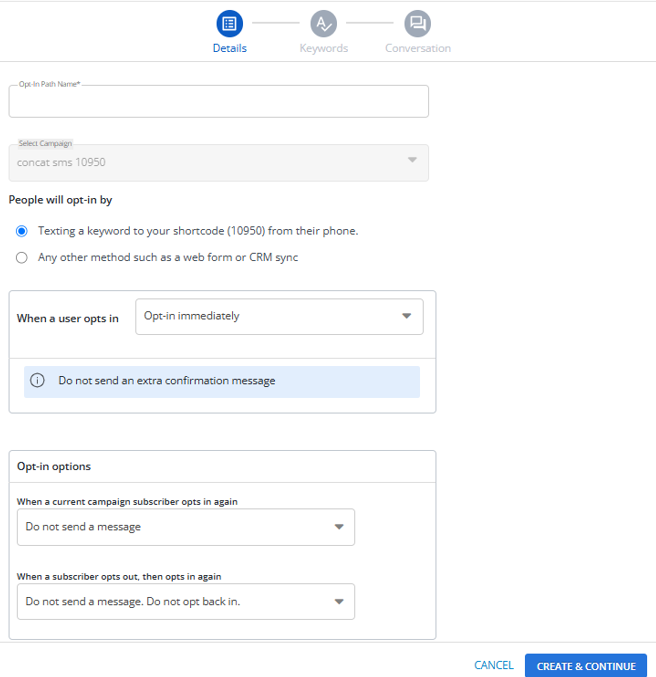
Task: Focus the Opt-In Path Name field
Action: point(218,102)
